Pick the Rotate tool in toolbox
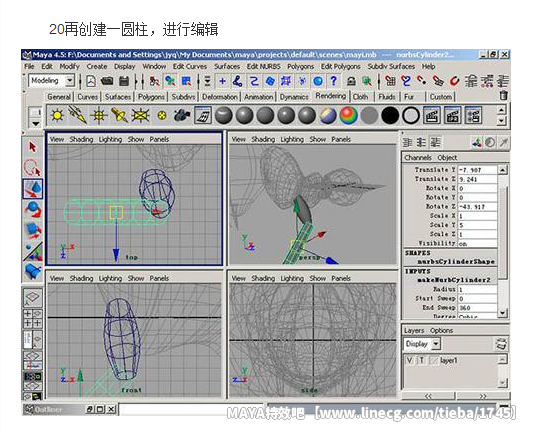The width and height of the screenshot is (558, 432). (x=32, y=209)
